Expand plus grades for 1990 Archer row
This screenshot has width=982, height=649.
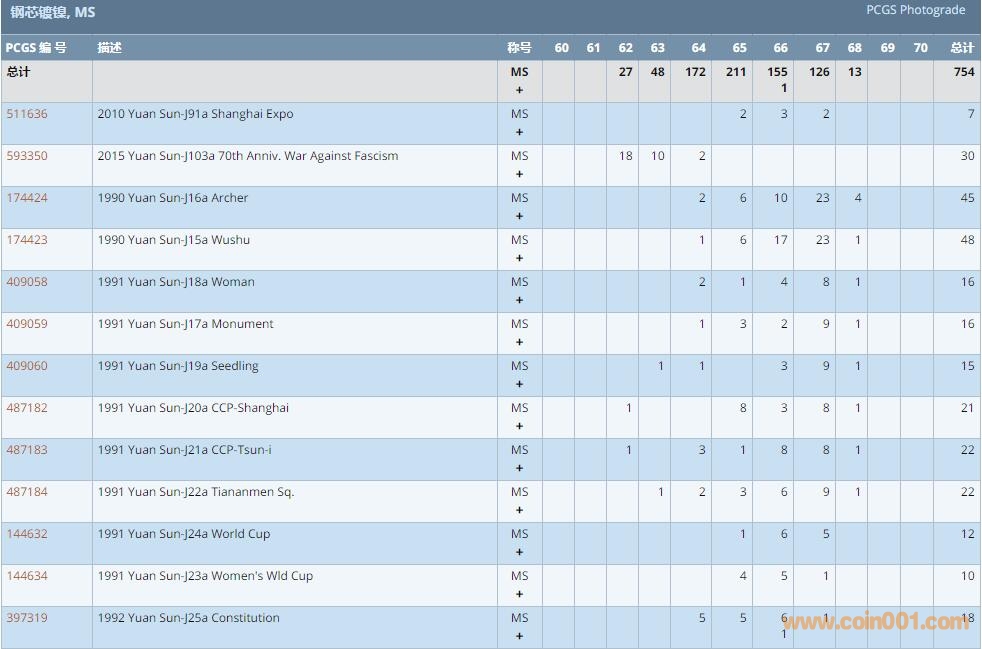519,216
